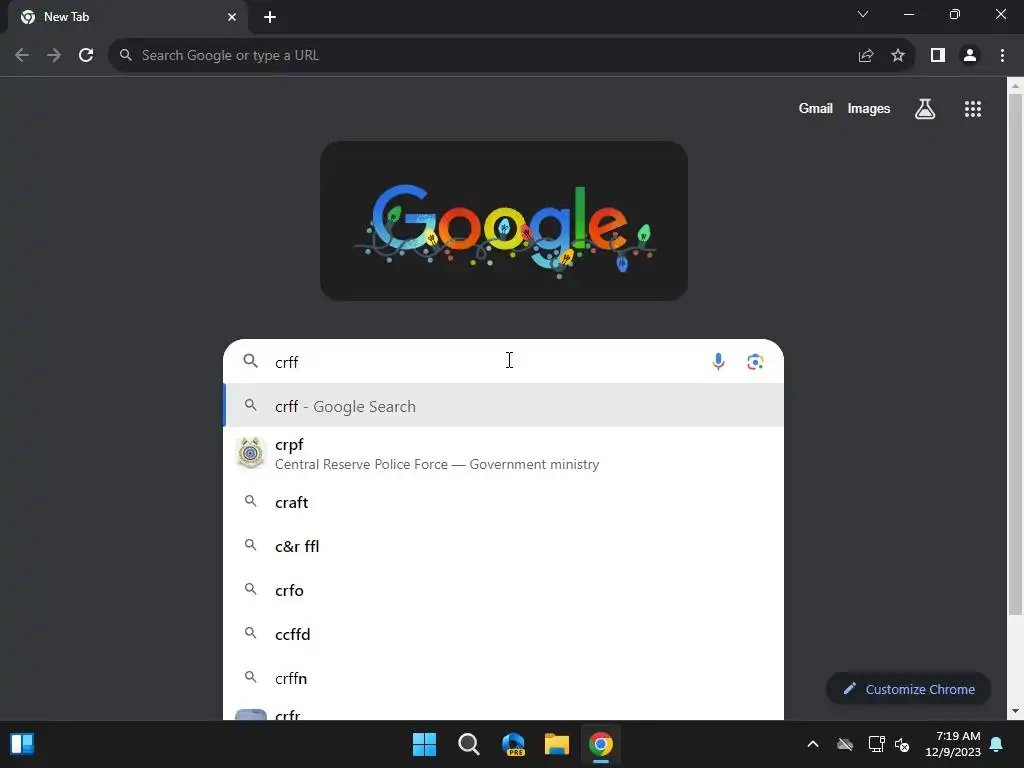Open the Chrome three-dot menu

click(1002, 56)
